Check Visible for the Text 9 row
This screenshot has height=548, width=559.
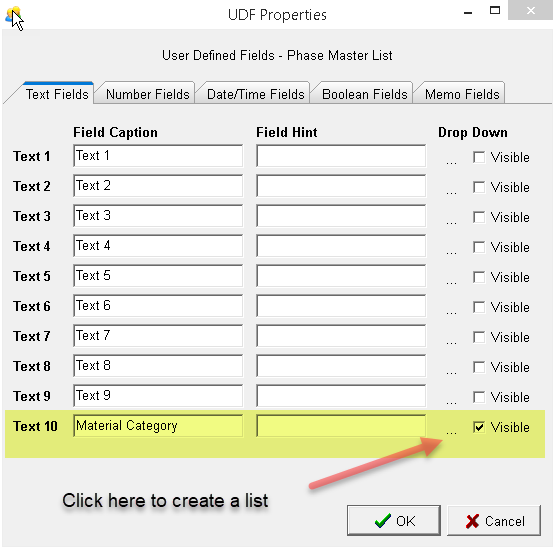(479, 397)
